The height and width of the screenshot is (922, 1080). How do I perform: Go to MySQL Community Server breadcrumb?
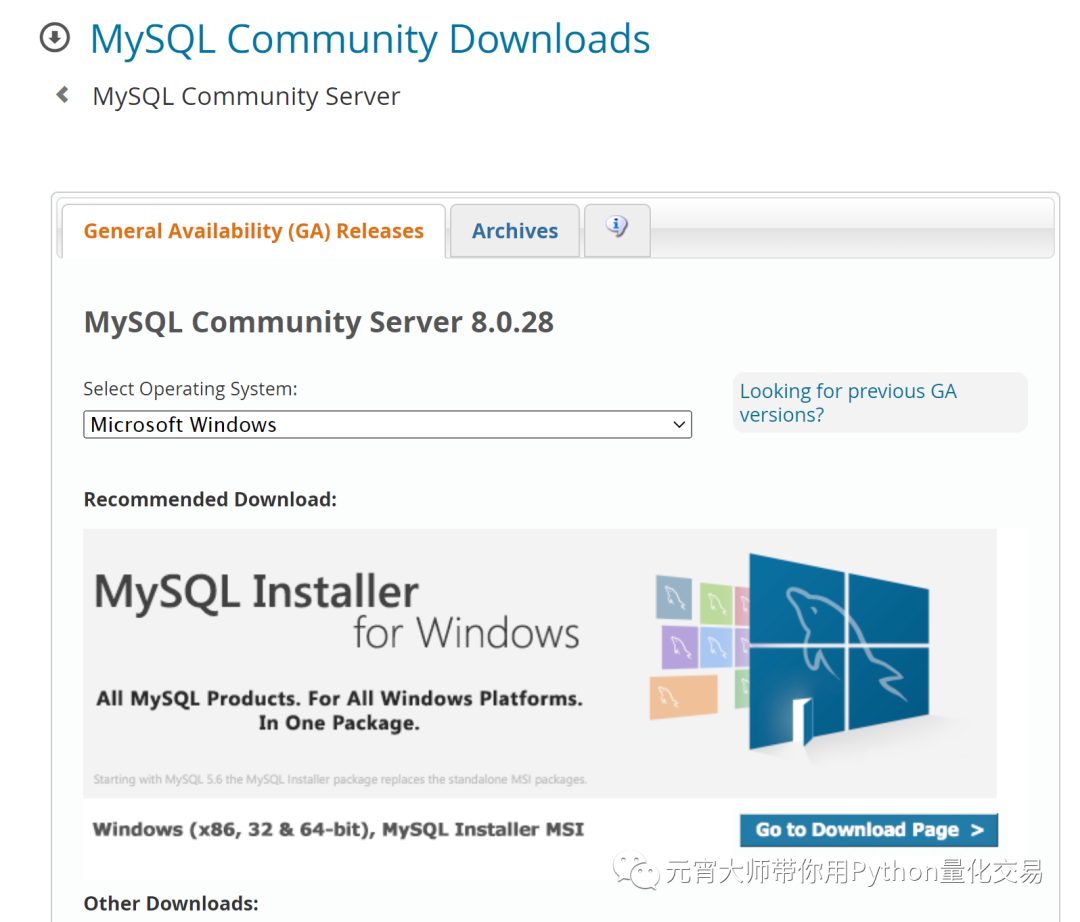pyautogui.click(x=246, y=96)
